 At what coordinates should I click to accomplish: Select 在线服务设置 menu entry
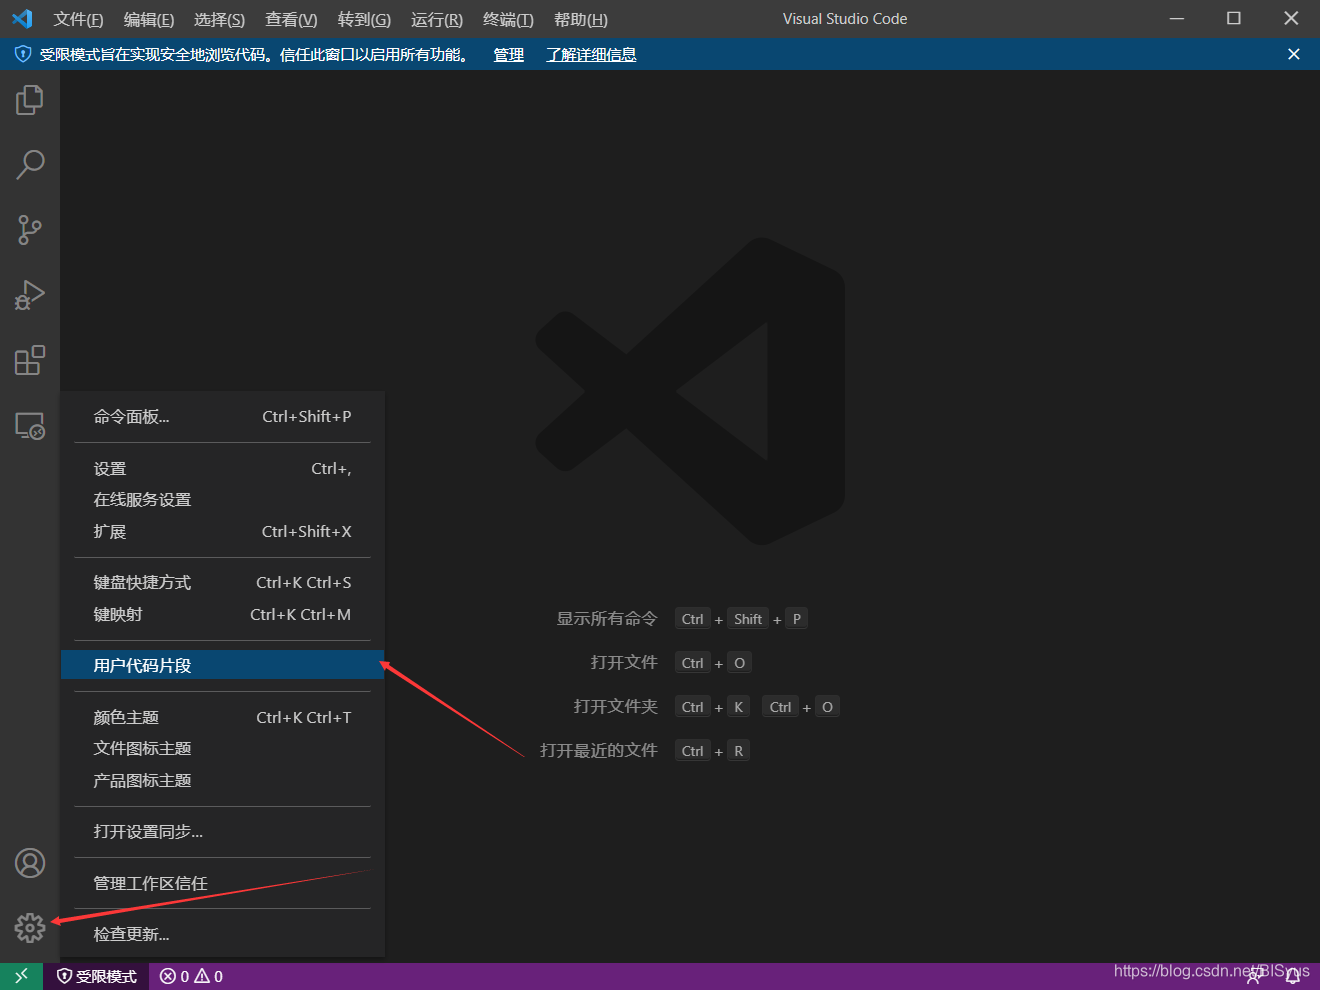click(222, 500)
